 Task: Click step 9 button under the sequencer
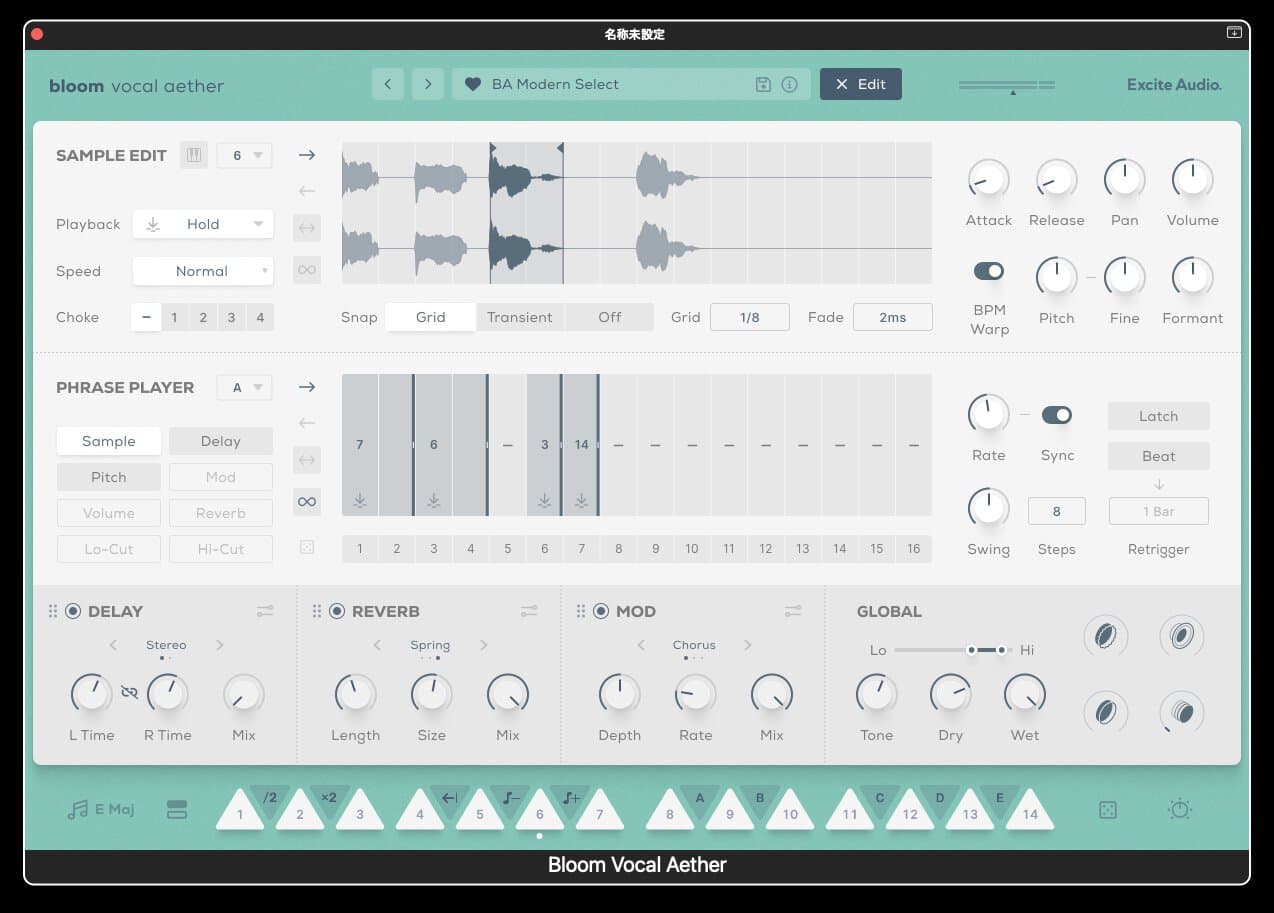coord(655,549)
